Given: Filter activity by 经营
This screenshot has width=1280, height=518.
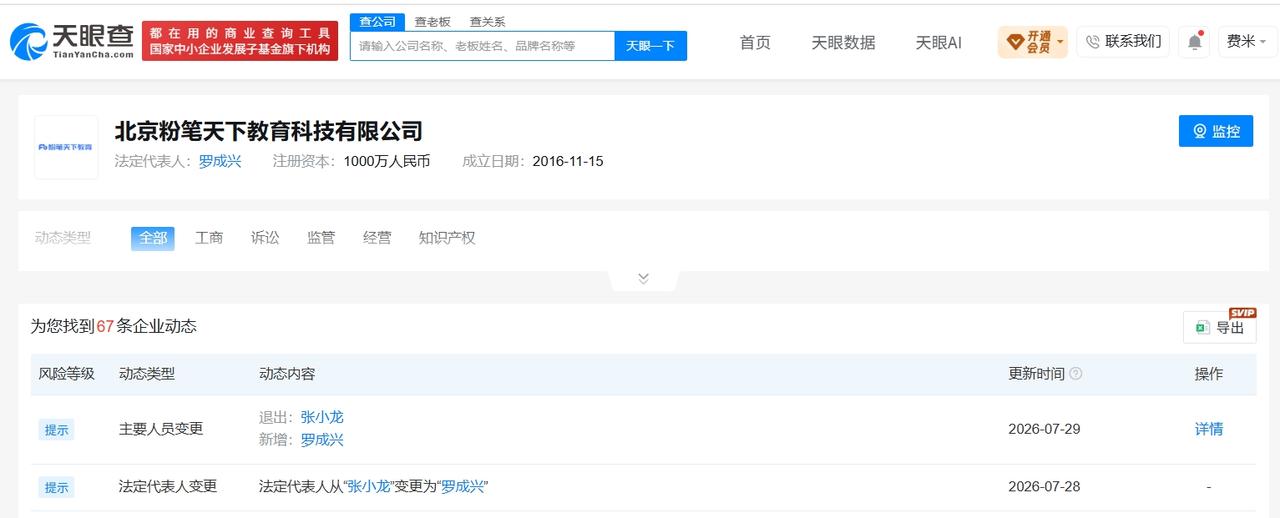Looking at the screenshot, I should click(377, 238).
